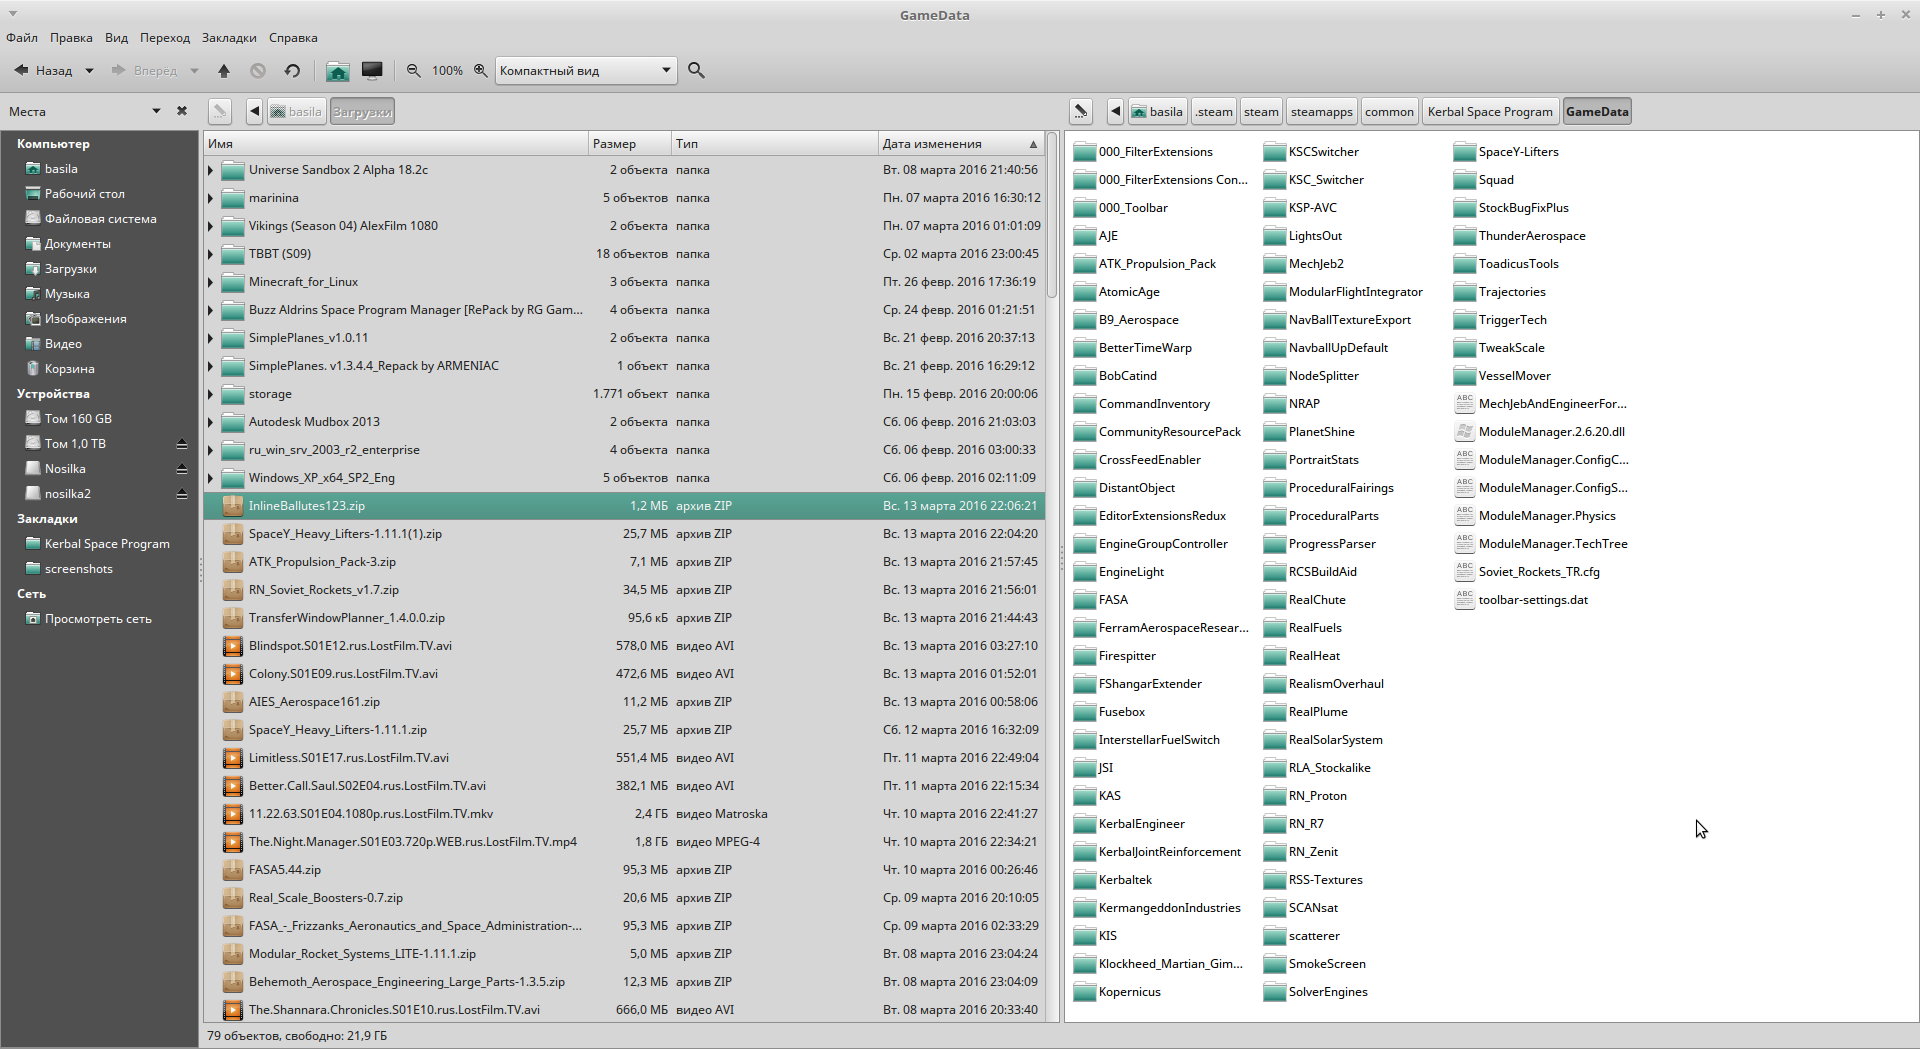This screenshot has width=1920, height=1049.
Task: Select the RealismOverhaul folder icon
Action: [x=1275, y=684]
